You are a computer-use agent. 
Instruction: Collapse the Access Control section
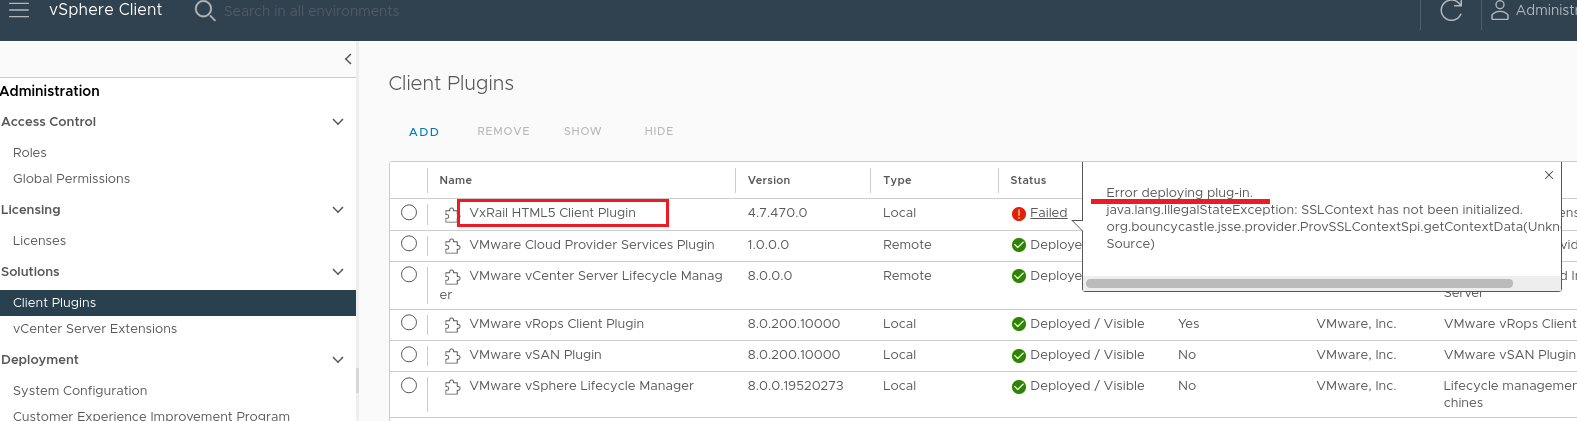click(x=338, y=122)
